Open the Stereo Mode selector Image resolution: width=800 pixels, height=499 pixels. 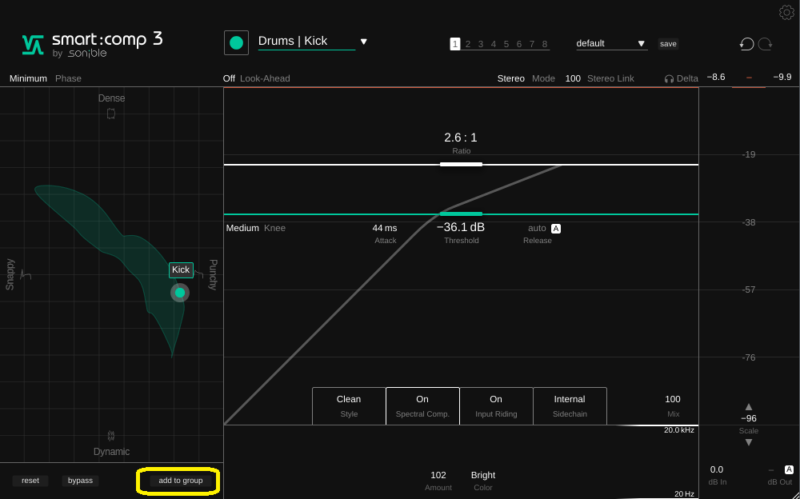click(x=511, y=78)
